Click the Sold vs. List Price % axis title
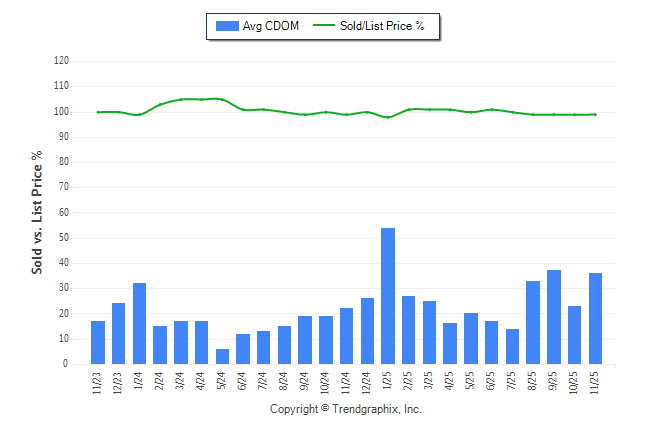This screenshot has width=646, height=434. [x=37, y=212]
